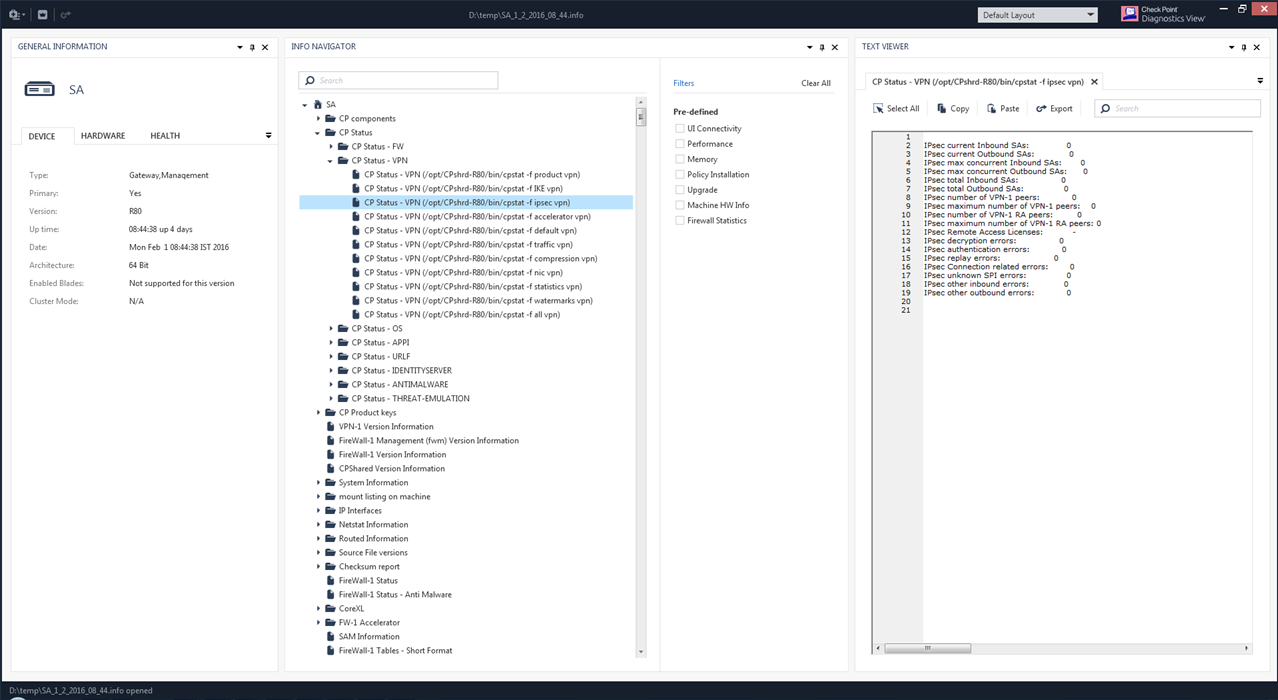The width and height of the screenshot is (1278, 700).
Task: Enable the UI Connectivity filter checkbox
Action: (x=680, y=128)
